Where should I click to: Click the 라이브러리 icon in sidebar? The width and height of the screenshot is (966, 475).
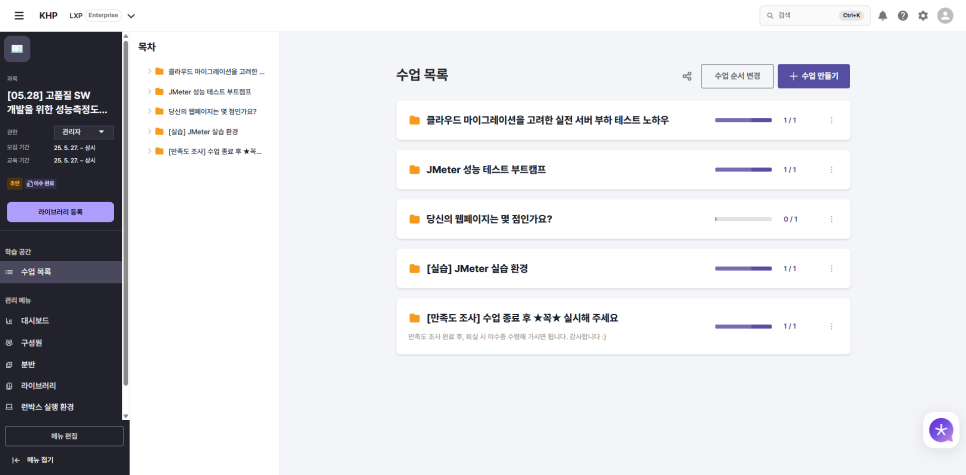(9, 386)
